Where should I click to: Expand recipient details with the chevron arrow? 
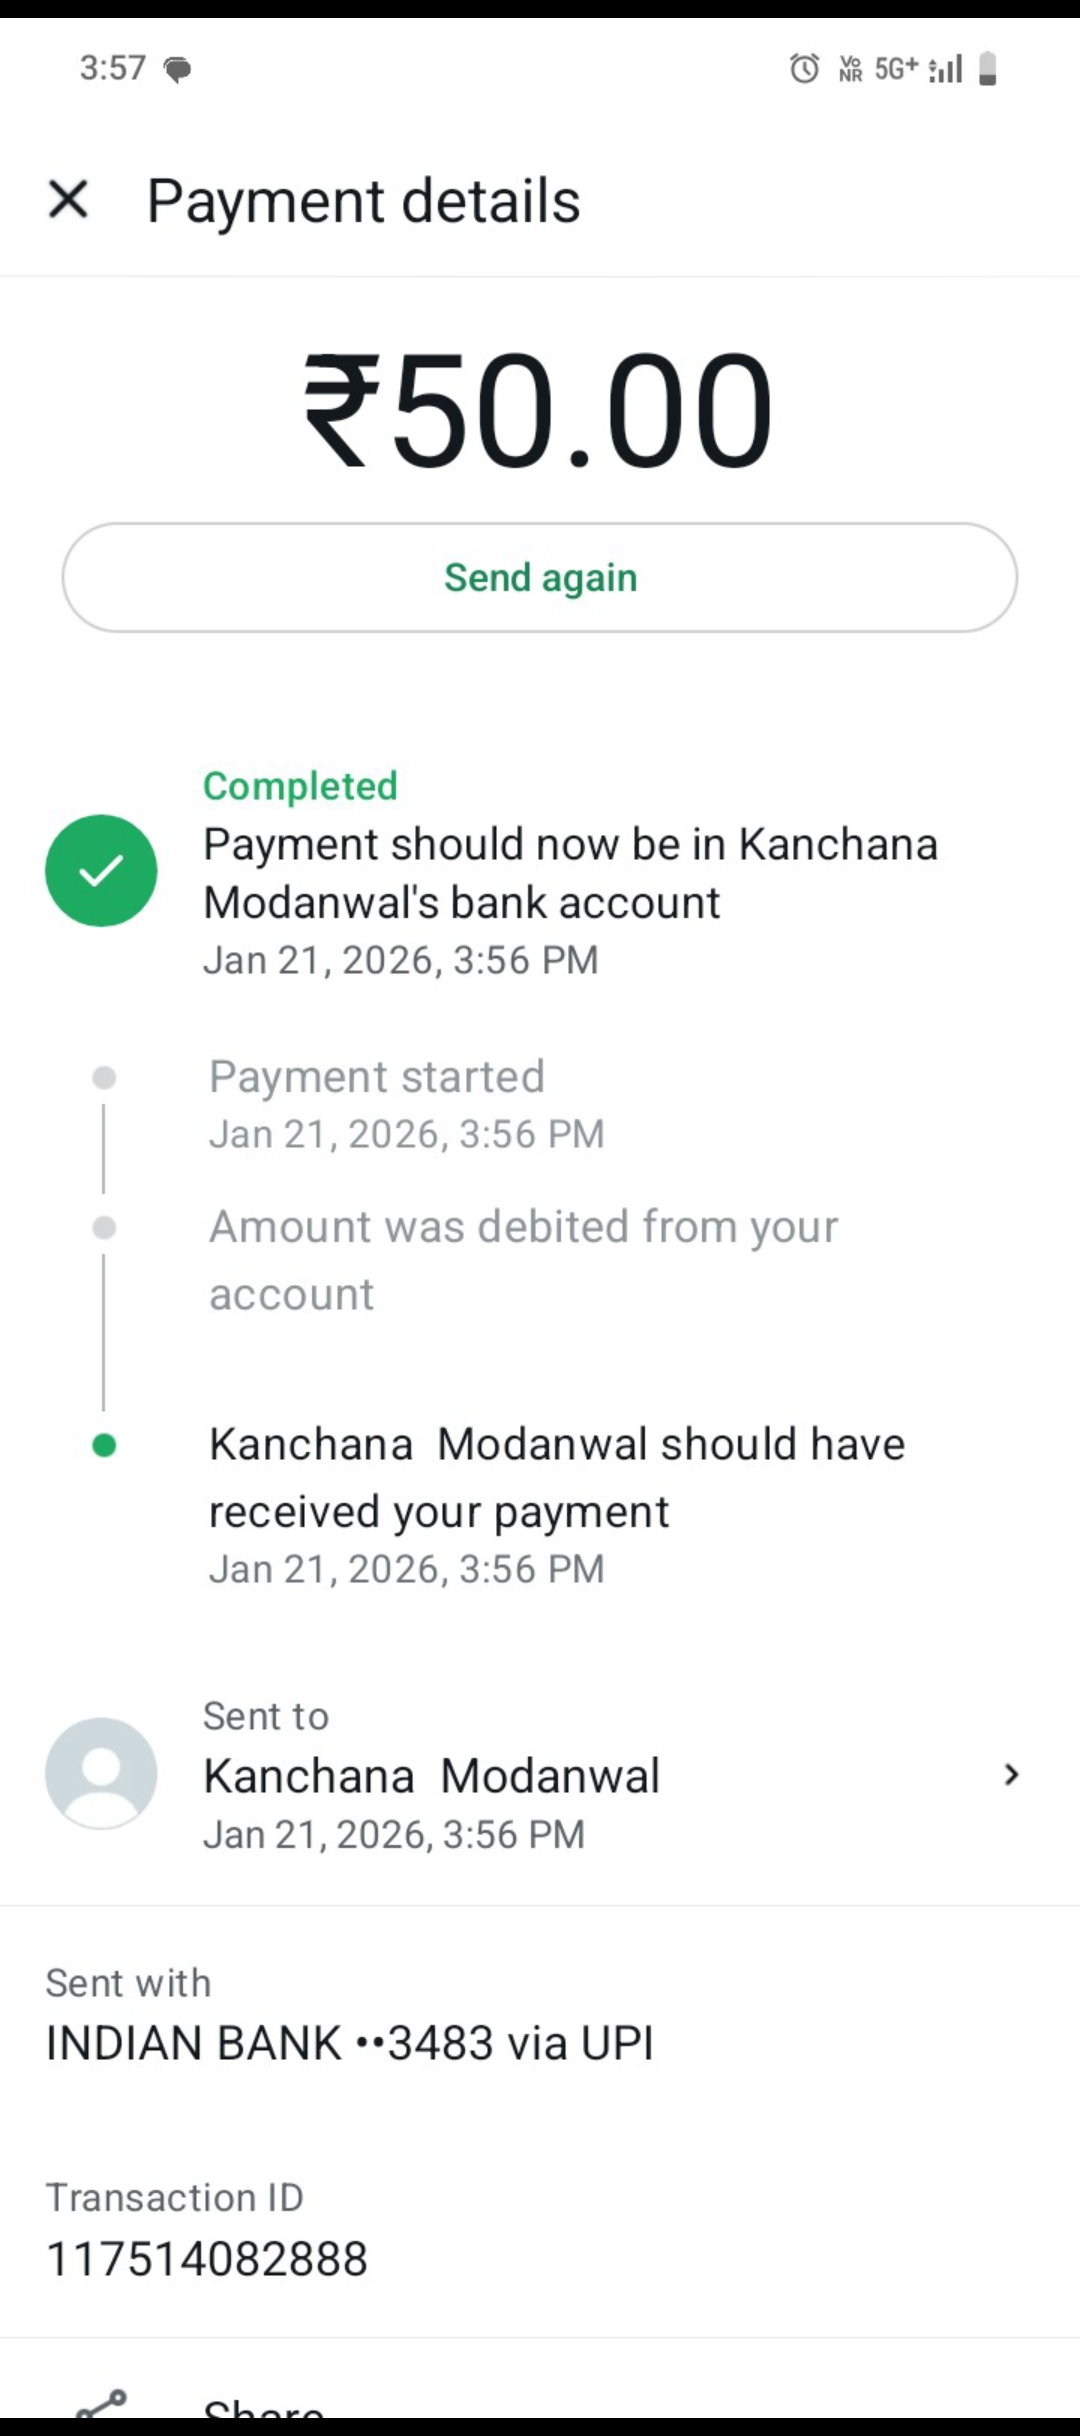[1011, 1774]
